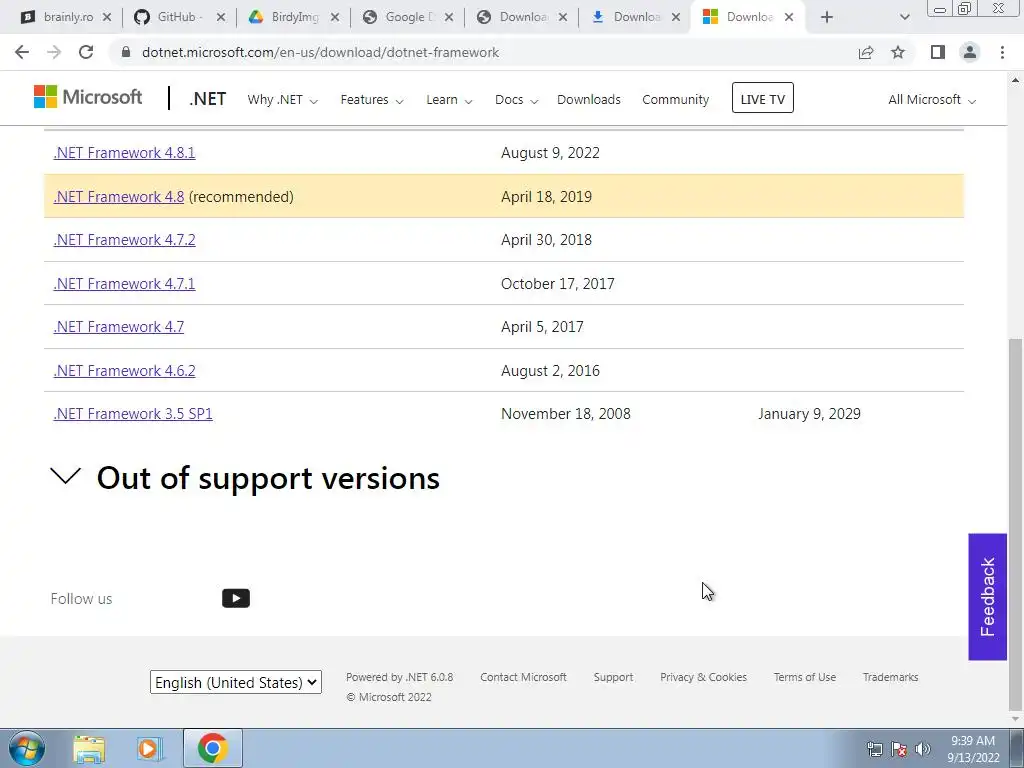Expand the Why .NET menu
The image size is (1024, 768).
[x=282, y=99]
